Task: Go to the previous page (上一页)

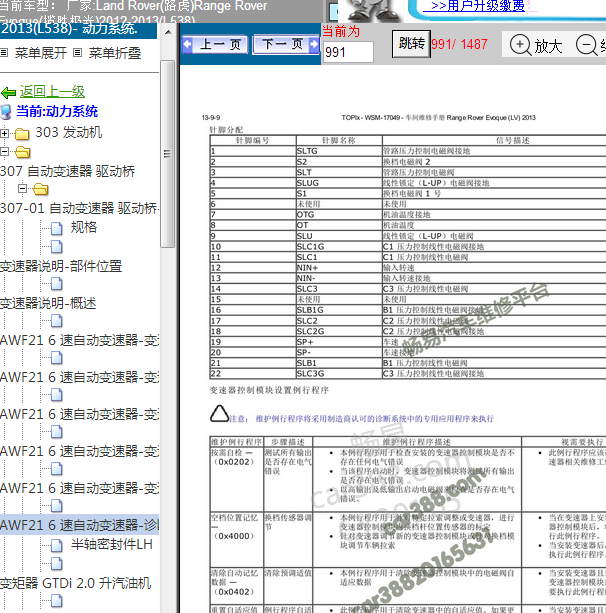Action: [216, 45]
